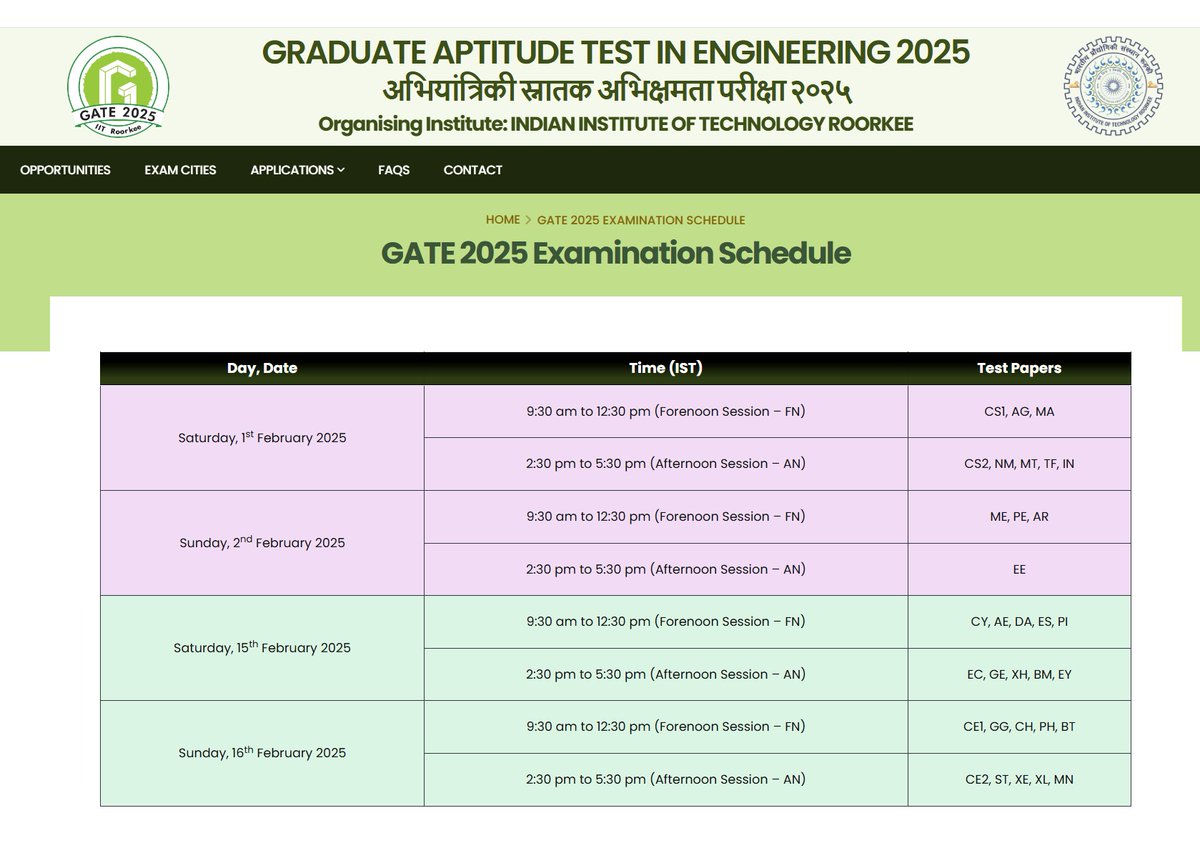The width and height of the screenshot is (1200, 848).
Task: Click the 'CS2, NM, MT, TF, IN' papers cell
Action: point(1019,464)
